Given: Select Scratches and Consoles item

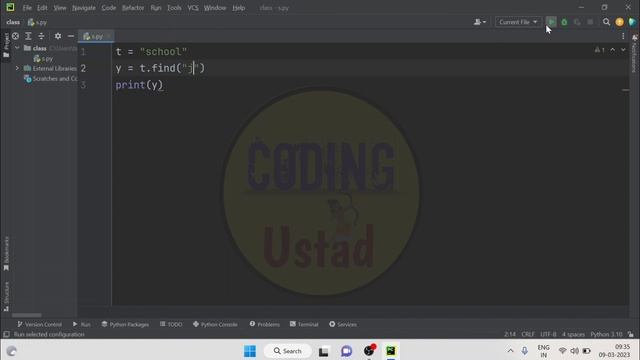Looking at the screenshot, I should tap(51, 78).
